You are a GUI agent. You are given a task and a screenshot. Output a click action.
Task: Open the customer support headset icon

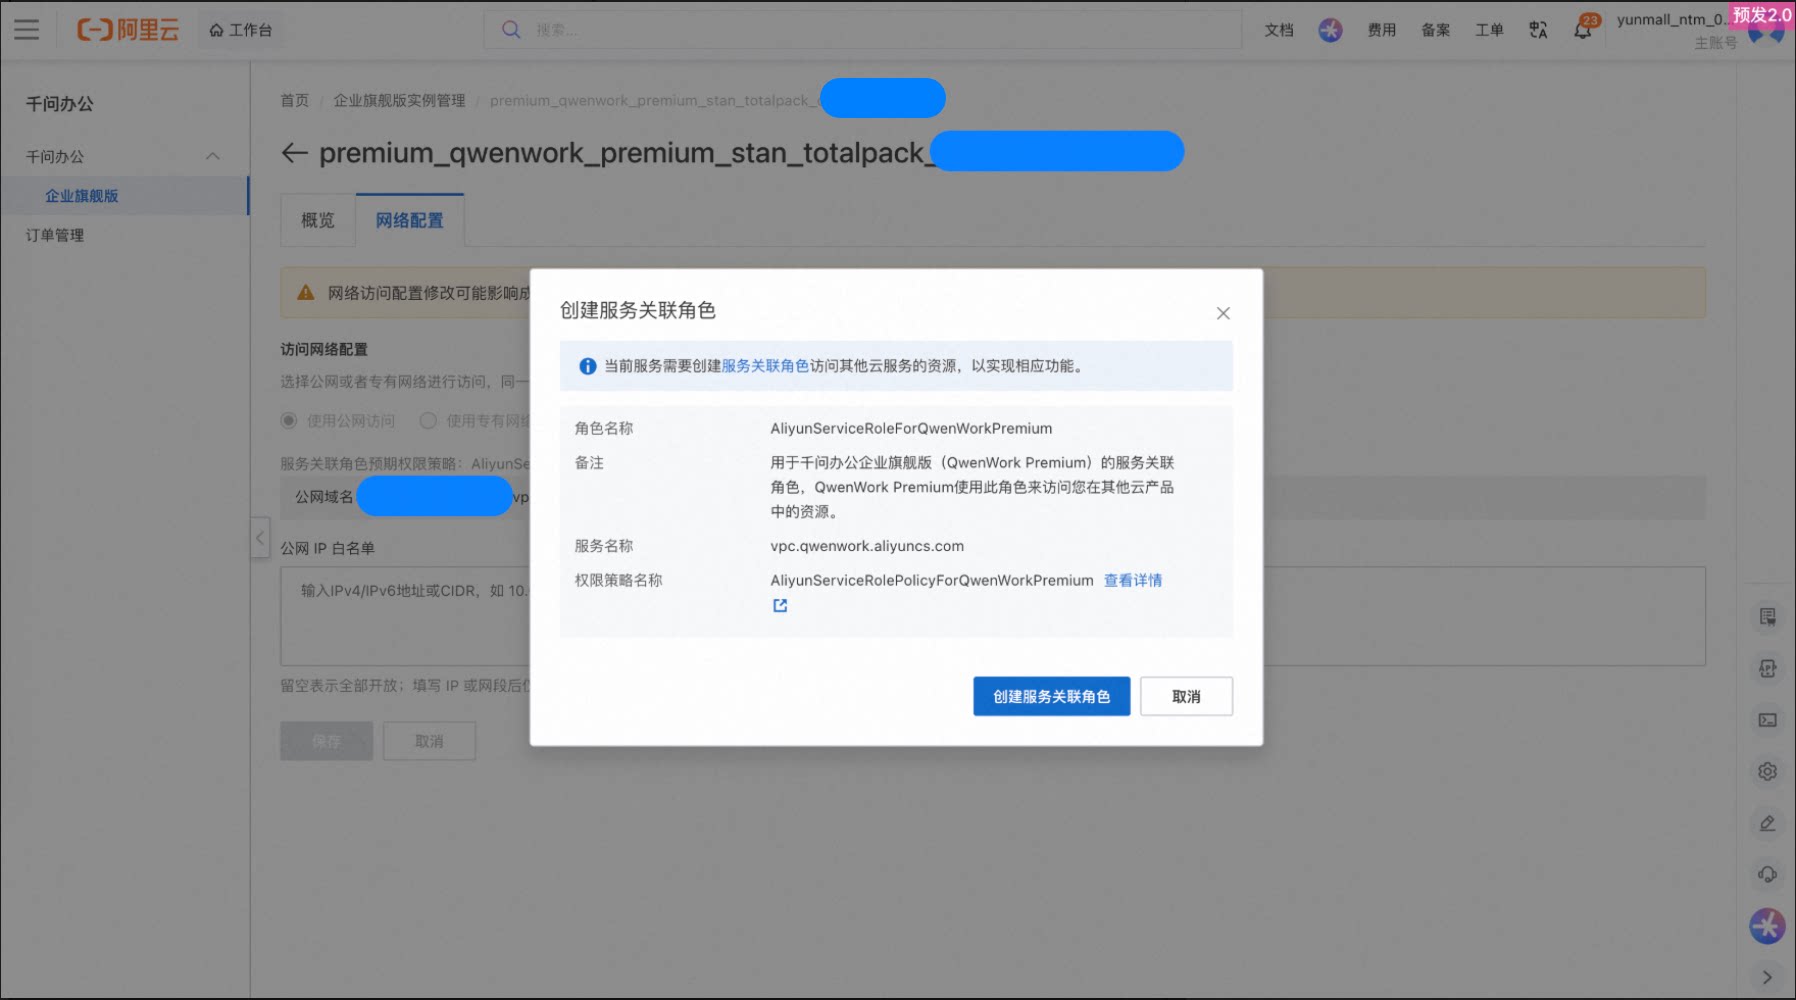point(1768,874)
